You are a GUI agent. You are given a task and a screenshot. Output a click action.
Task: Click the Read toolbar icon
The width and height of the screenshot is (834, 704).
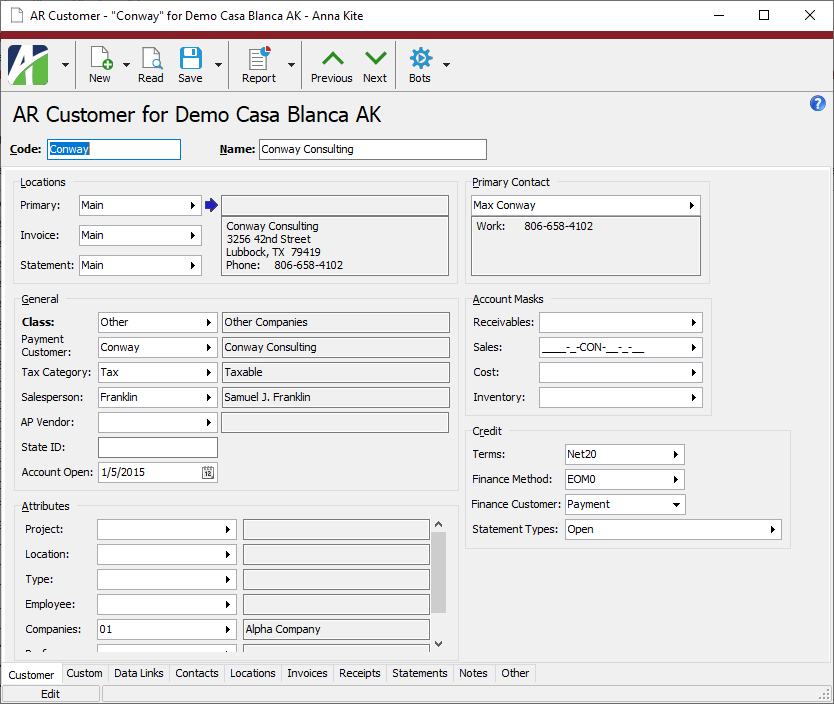pyautogui.click(x=151, y=64)
